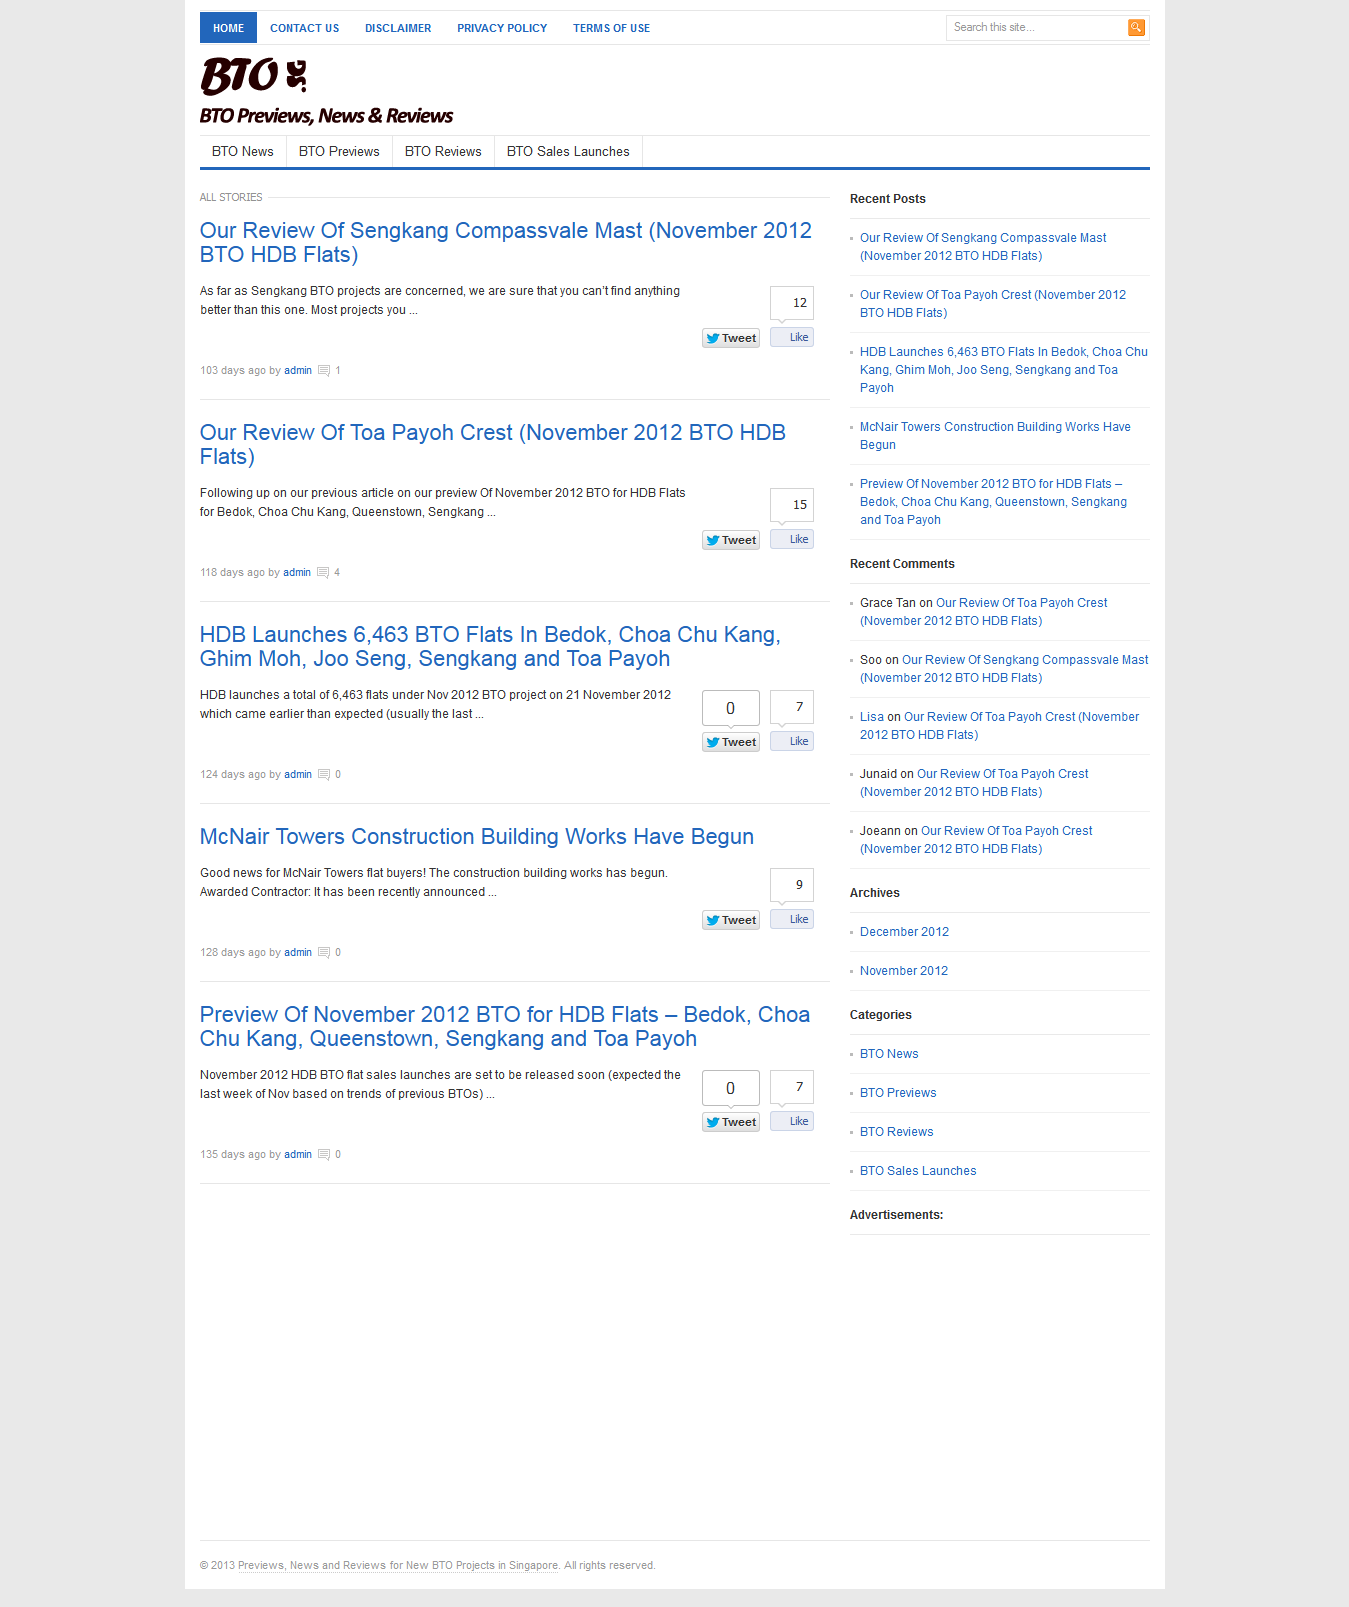Click commenter name Lisa

[872, 717]
